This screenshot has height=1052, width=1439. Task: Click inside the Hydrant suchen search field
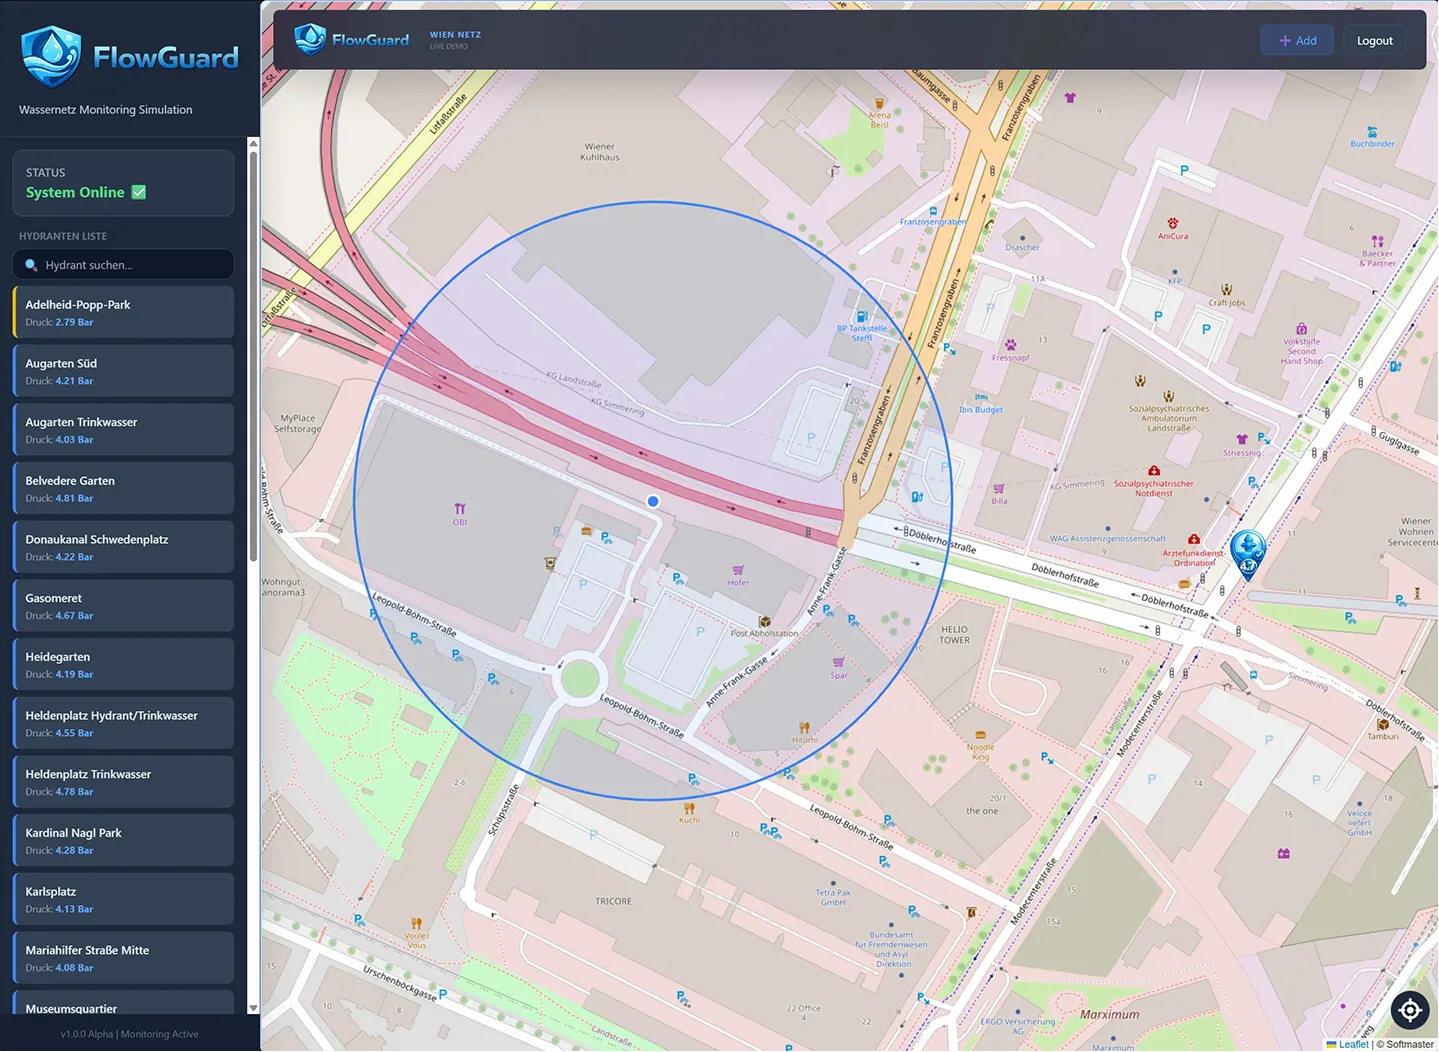point(120,265)
